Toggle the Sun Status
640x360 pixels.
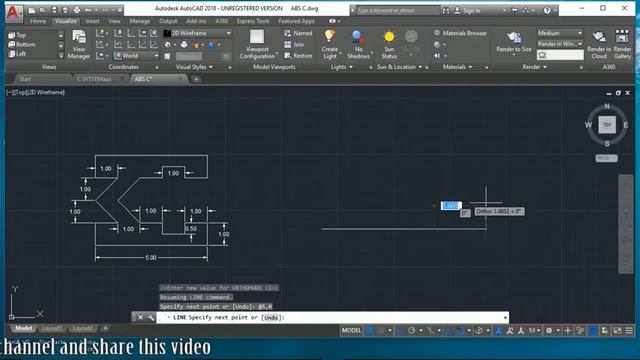[389, 44]
